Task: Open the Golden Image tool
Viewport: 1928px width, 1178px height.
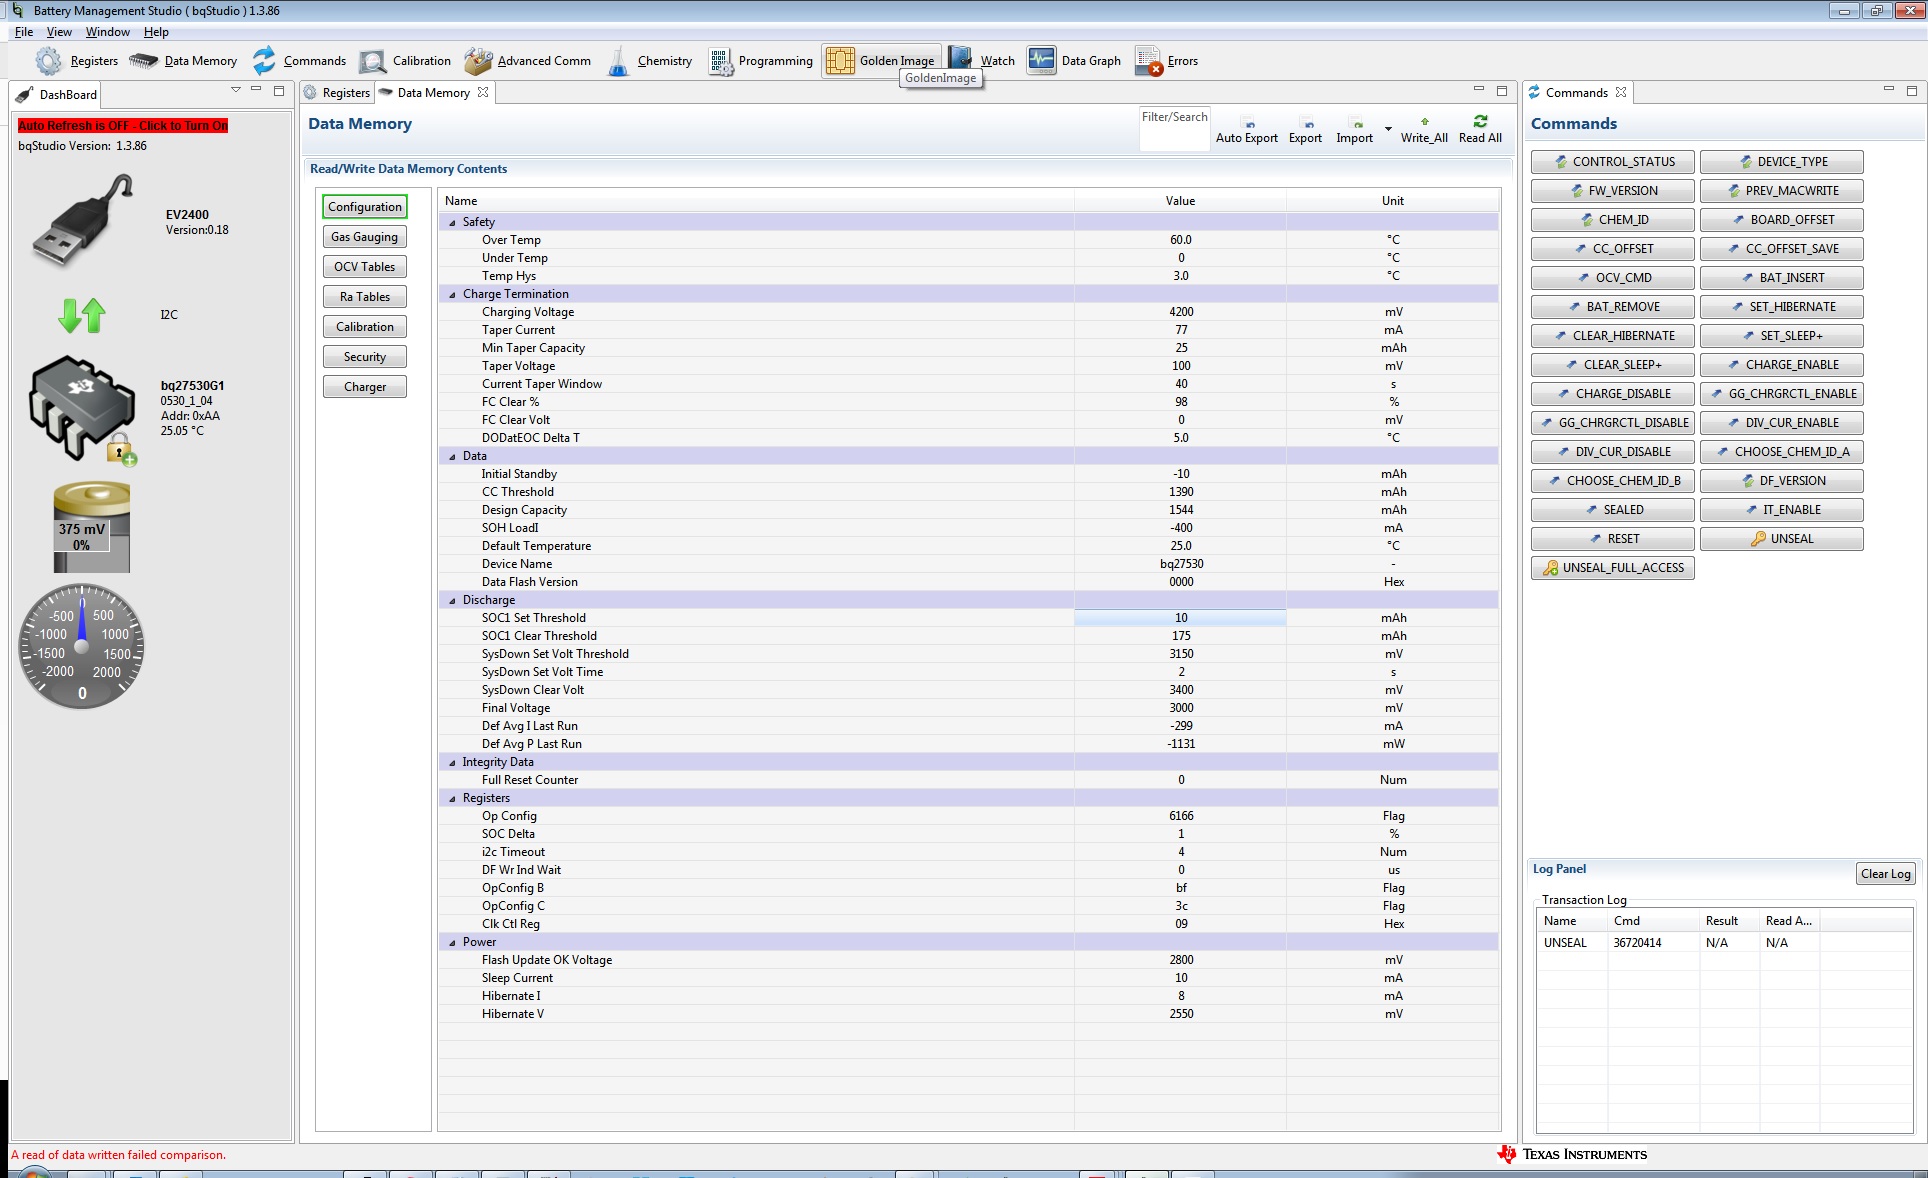Action: 882,61
